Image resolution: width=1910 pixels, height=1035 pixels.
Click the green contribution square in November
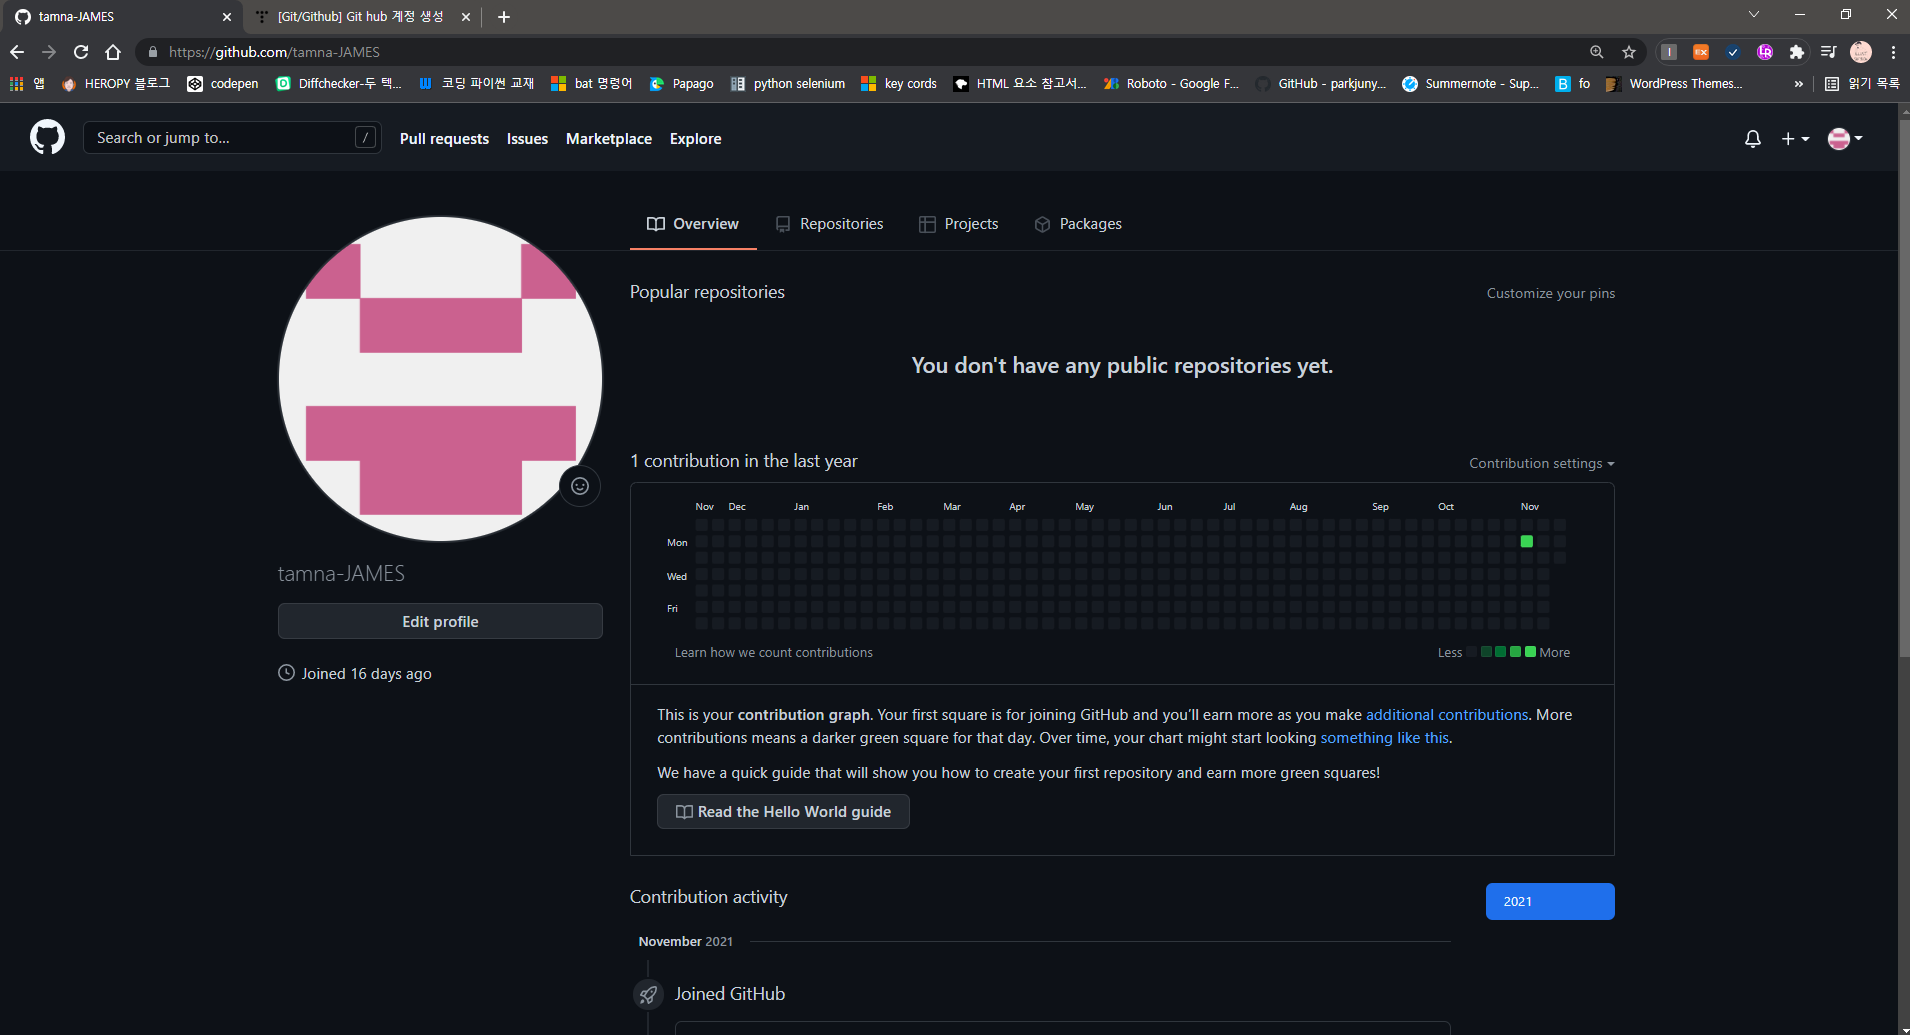(1526, 541)
